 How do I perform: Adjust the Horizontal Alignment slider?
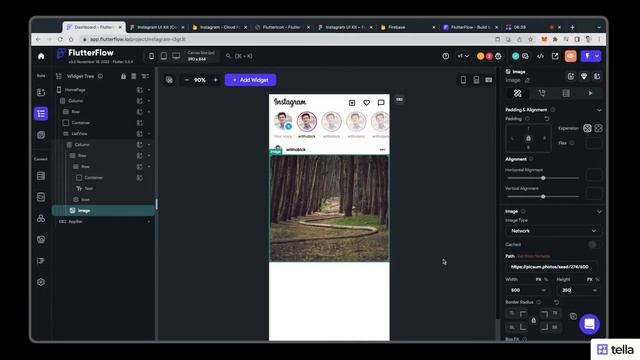click(543, 178)
